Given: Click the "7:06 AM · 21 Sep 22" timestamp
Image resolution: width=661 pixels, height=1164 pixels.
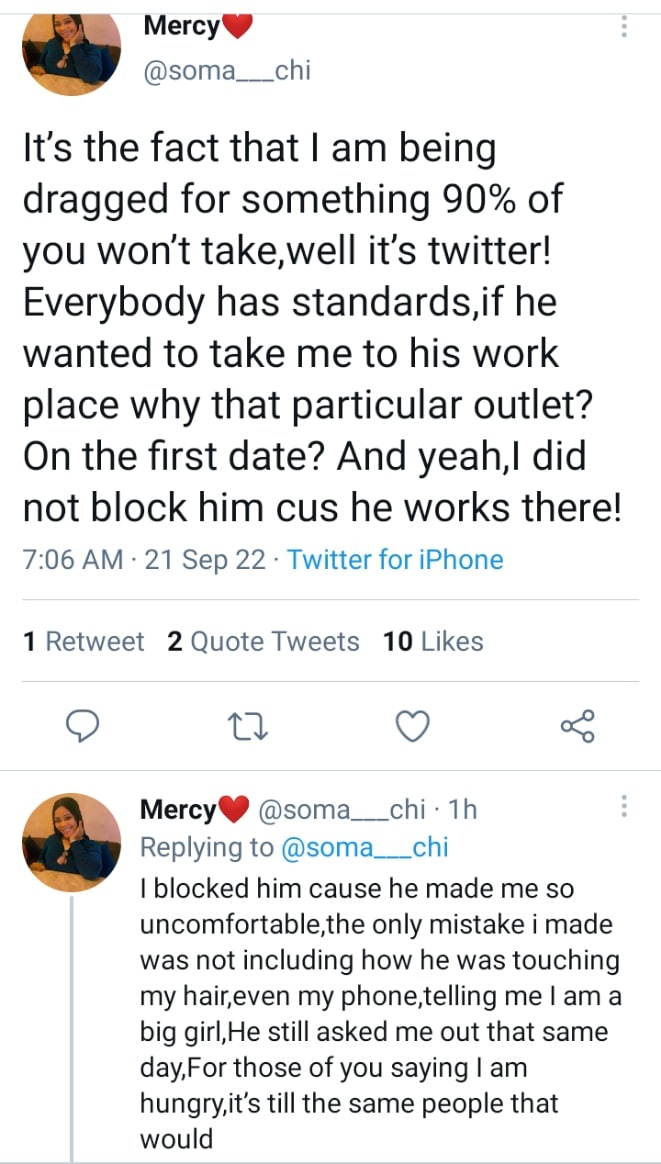Looking at the screenshot, I should pyautogui.click(x=144, y=560).
